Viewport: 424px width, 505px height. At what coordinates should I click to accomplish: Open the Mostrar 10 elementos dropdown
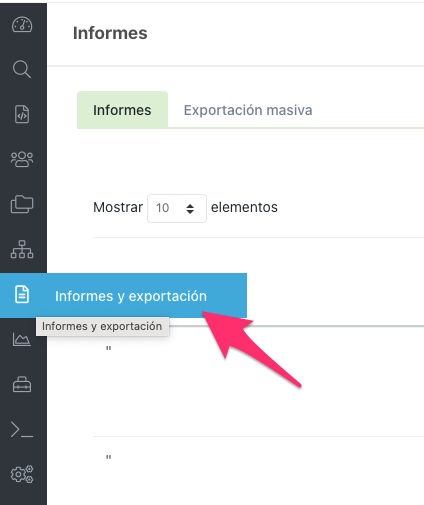177,208
